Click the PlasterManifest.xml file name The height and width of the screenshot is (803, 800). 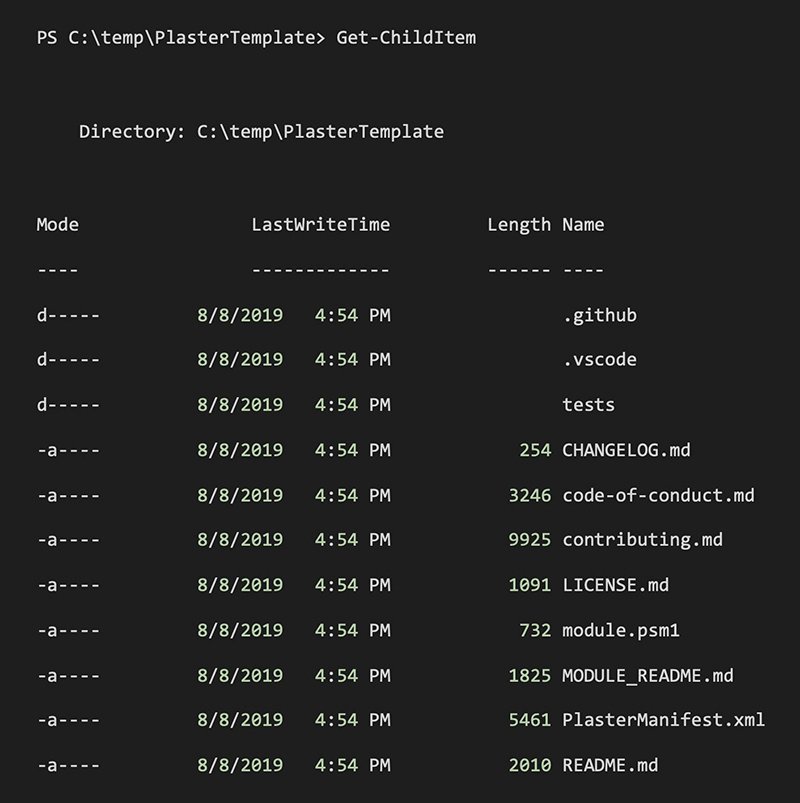(x=663, y=720)
